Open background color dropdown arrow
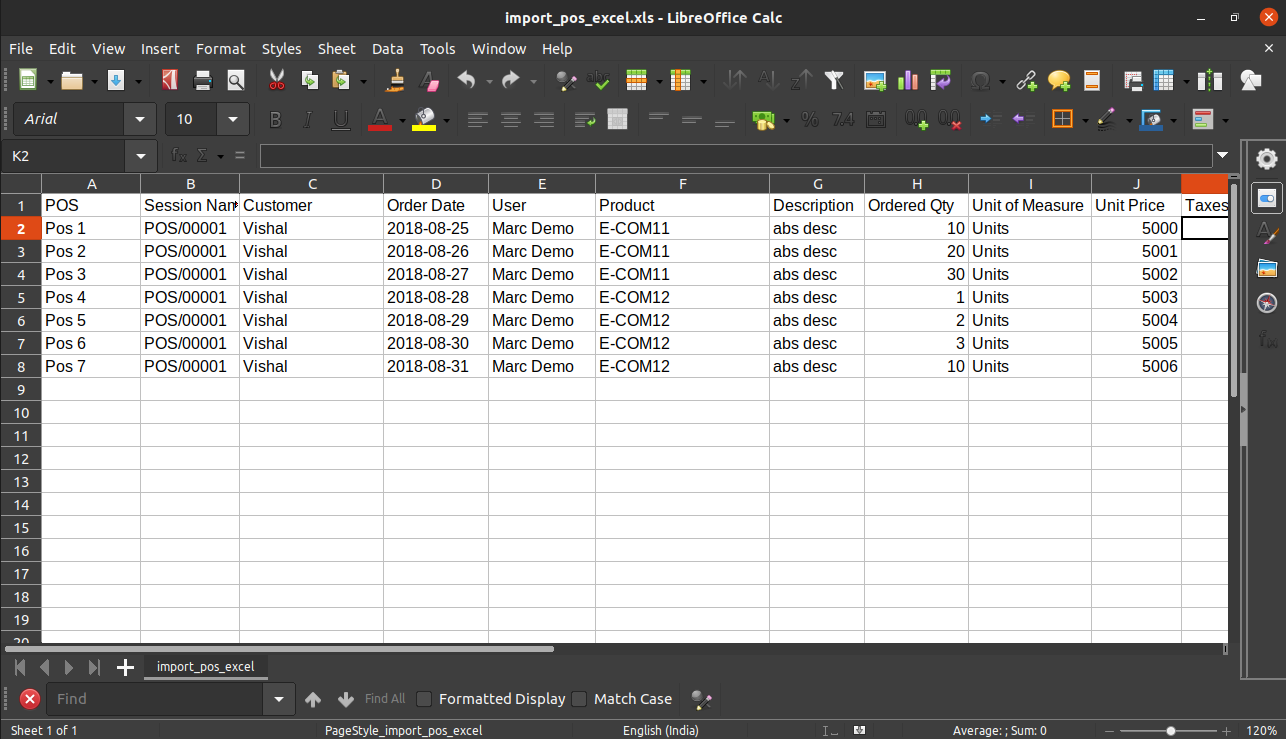The height and width of the screenshot is (739, 1286). (446, 120)
